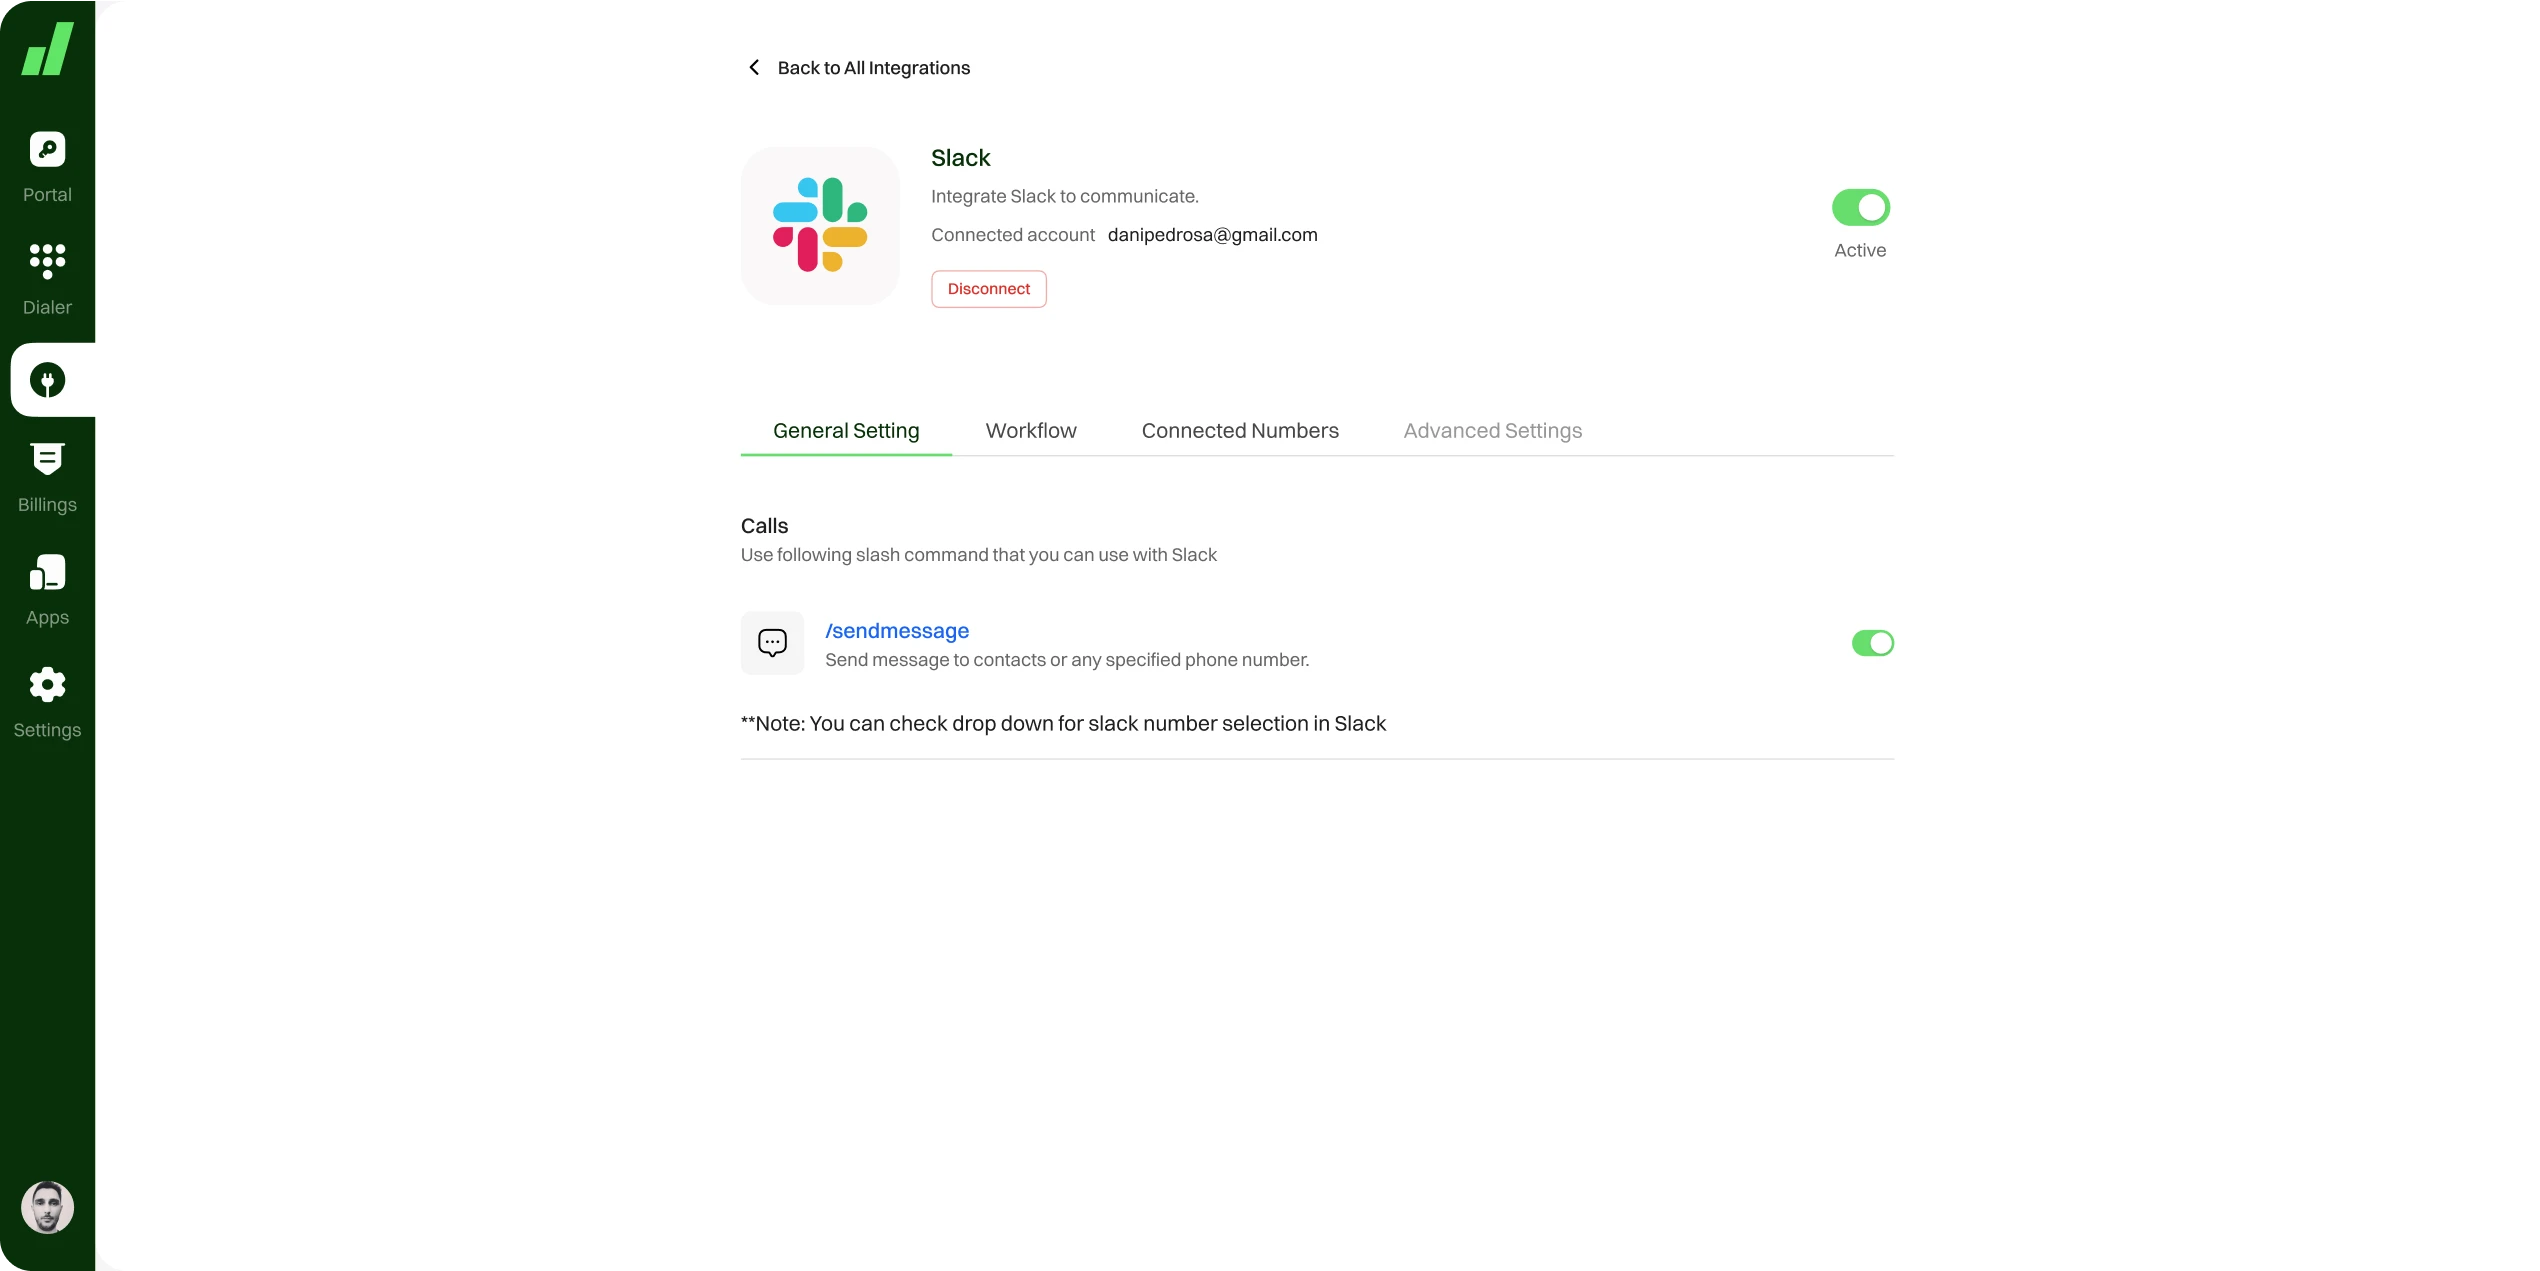
Task: Select the Advanced Settings tab
Action: 1492,431
